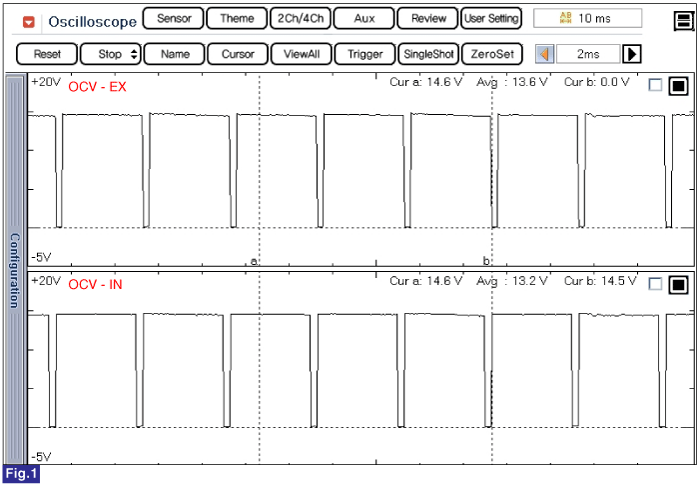Click the AB cursor time icon

[x=565, y=18]
